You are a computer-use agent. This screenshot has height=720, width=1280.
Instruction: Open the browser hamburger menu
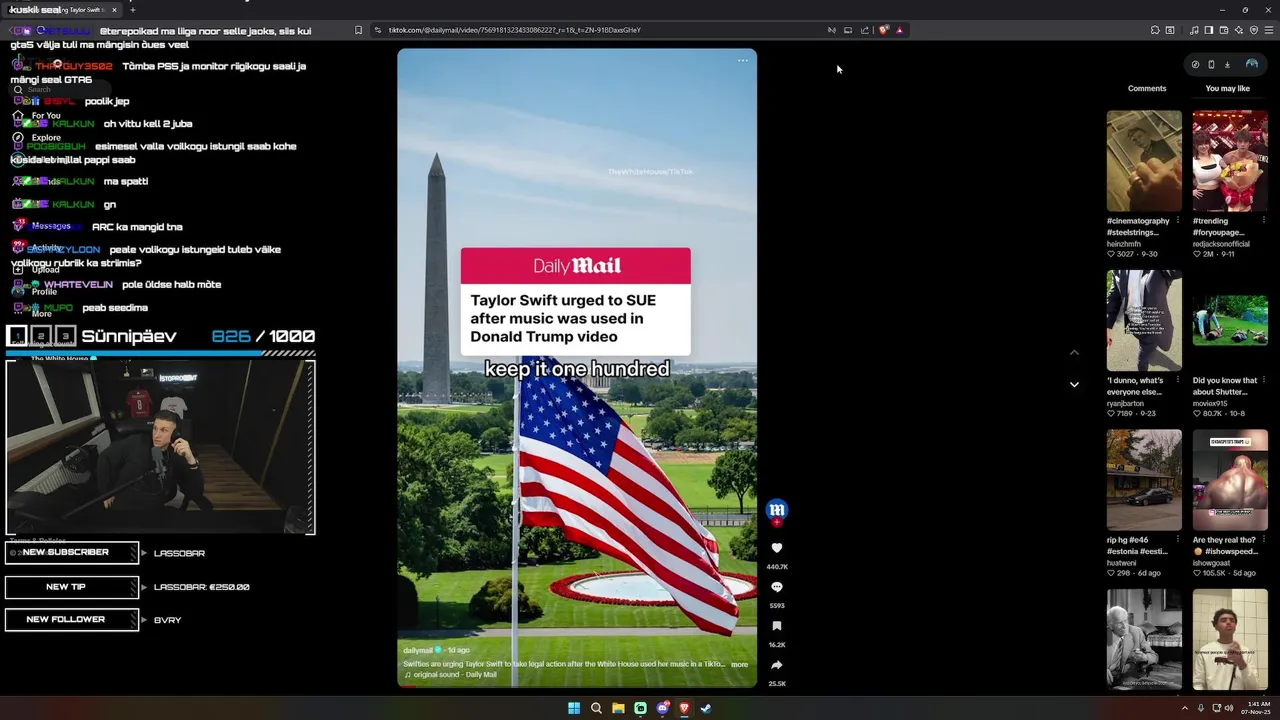click(x=1269, y=30)
